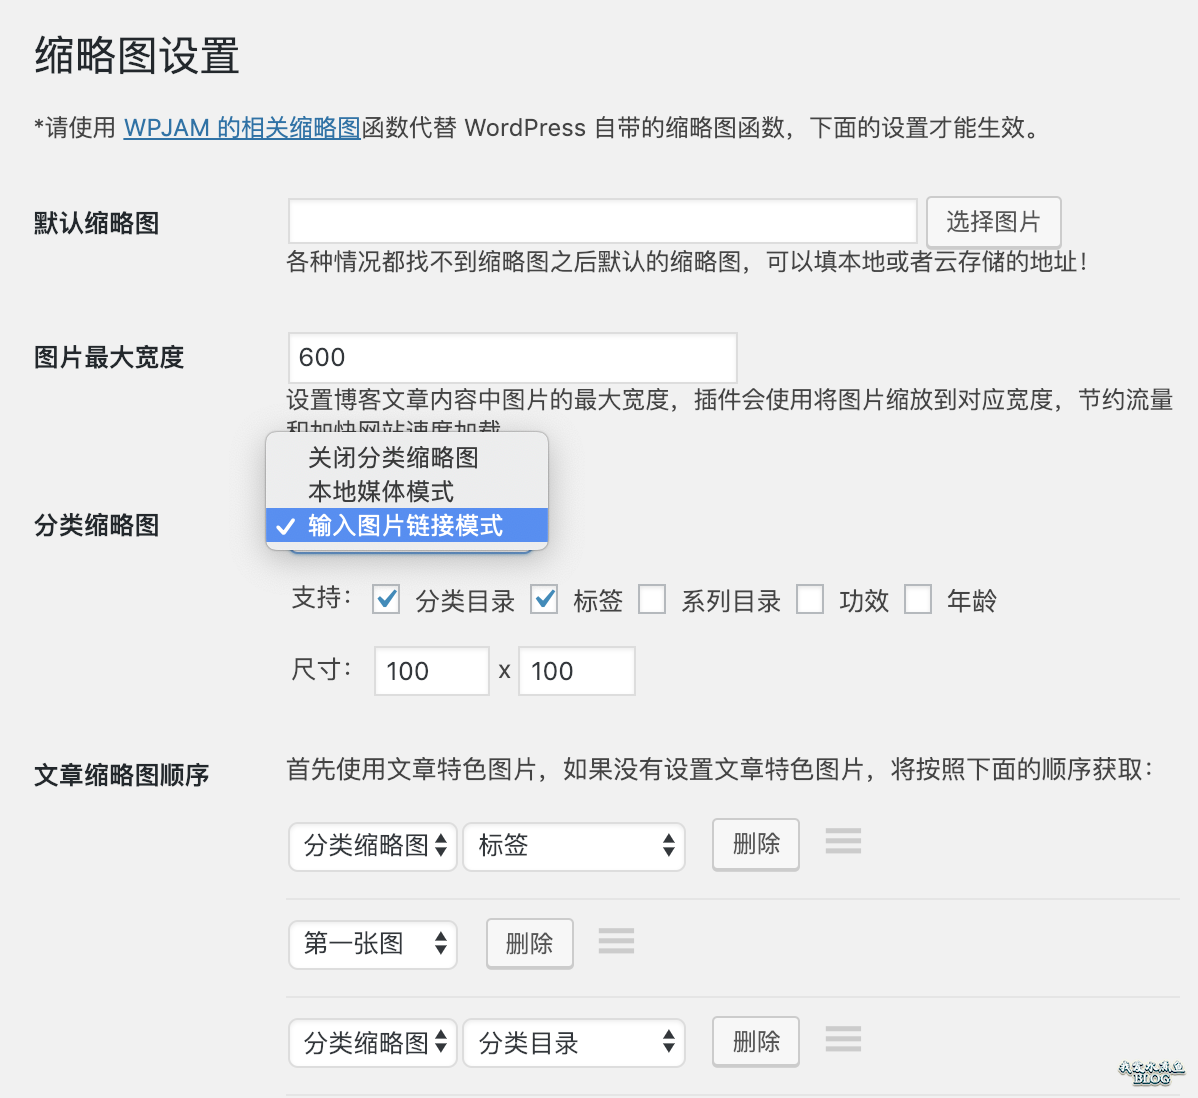The width and height of the screenshot is (1198, 1098).
Task: Open the 分类缩略图 dropdown beside 分类目录
Action: click(373, 1043)
